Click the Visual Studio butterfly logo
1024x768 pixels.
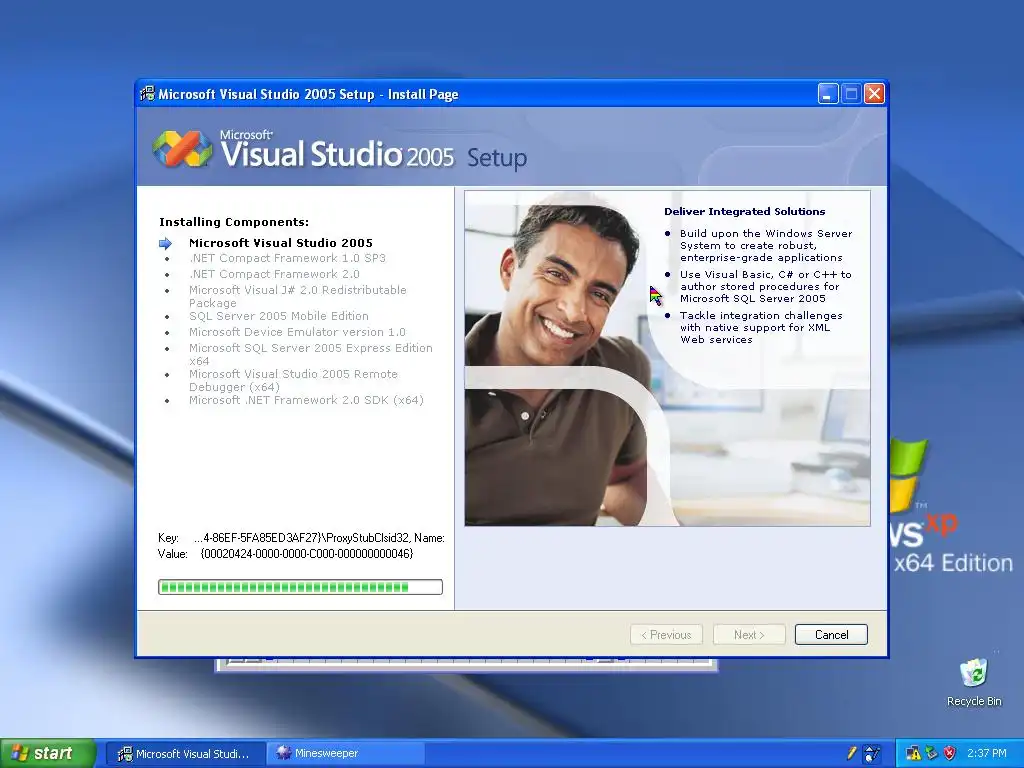tap(182, 149)
